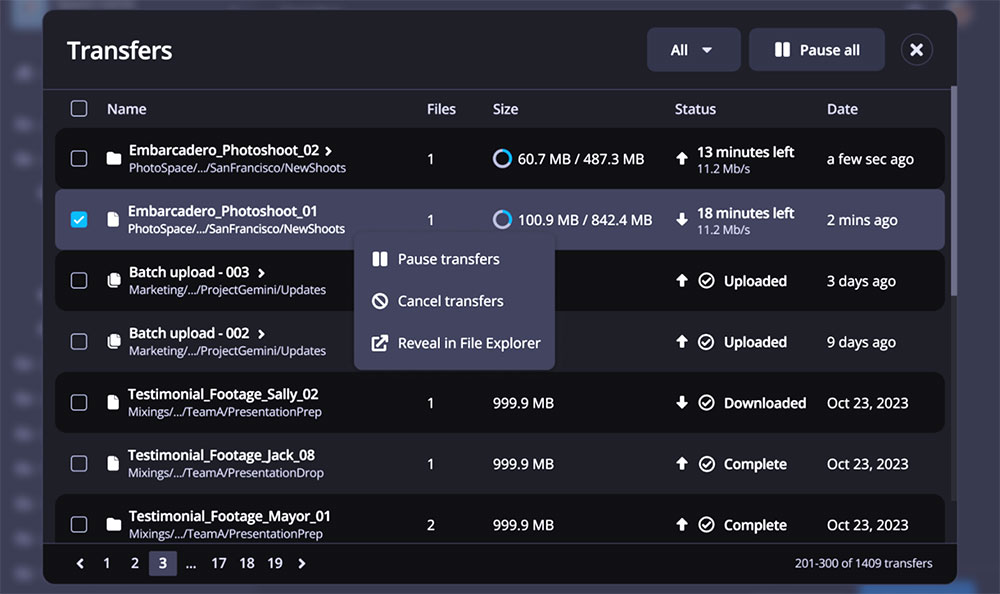Expand Batch upload - 002 chevron
This screenshot has width=1000, height=594.
261,334
